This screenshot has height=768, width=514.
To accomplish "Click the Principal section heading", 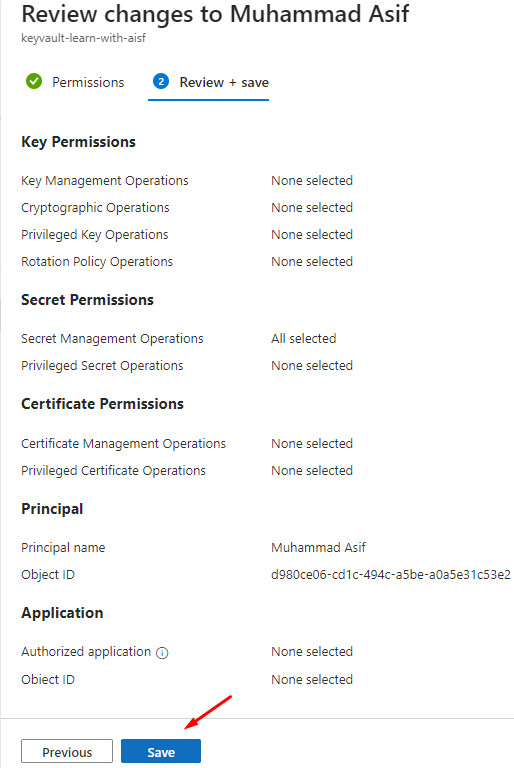I will coord(52,509).
